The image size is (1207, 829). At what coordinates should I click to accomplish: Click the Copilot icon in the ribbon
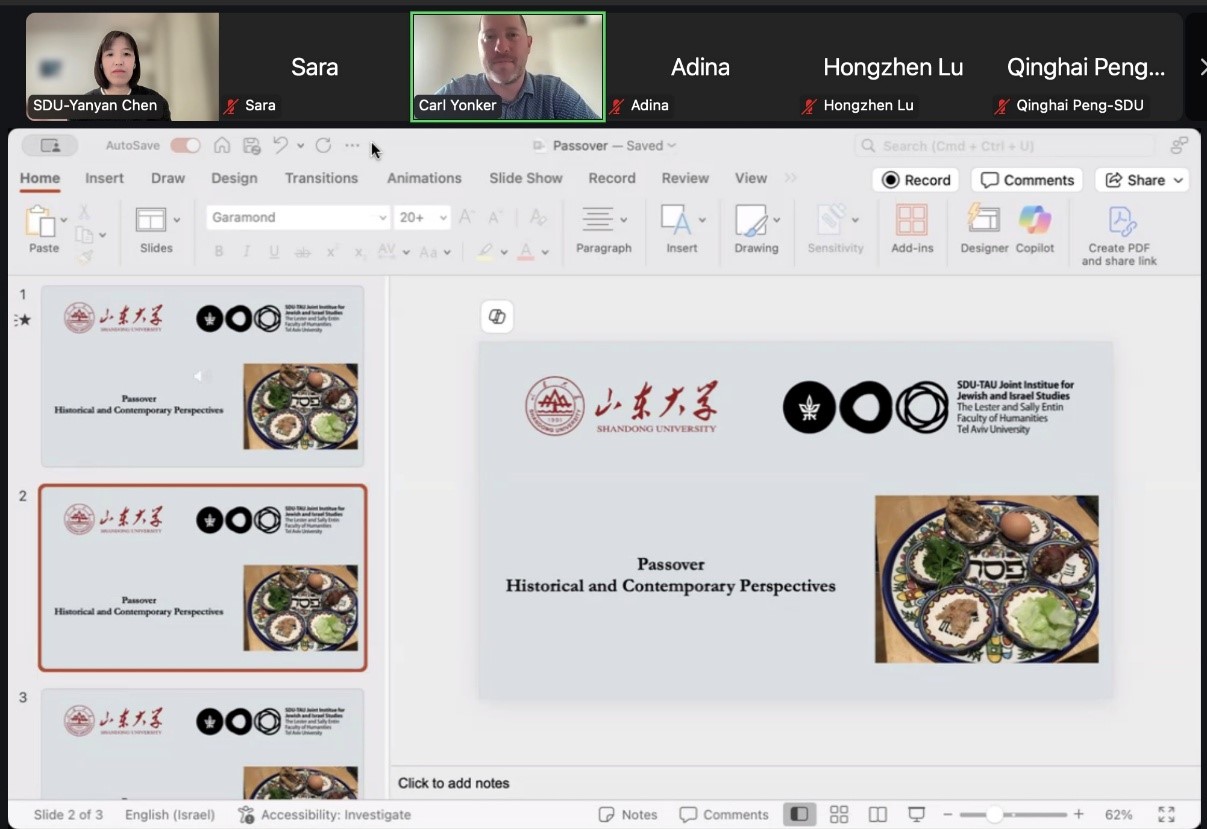[1035, 220]
